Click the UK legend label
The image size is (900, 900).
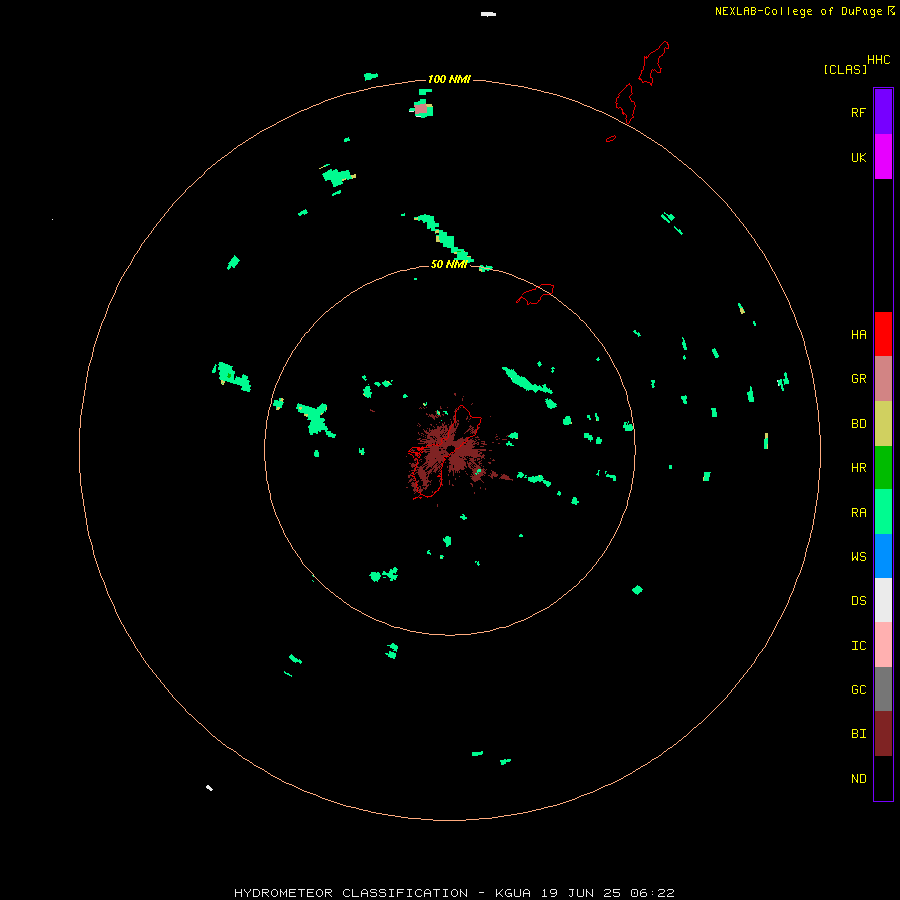coord(858,158)
